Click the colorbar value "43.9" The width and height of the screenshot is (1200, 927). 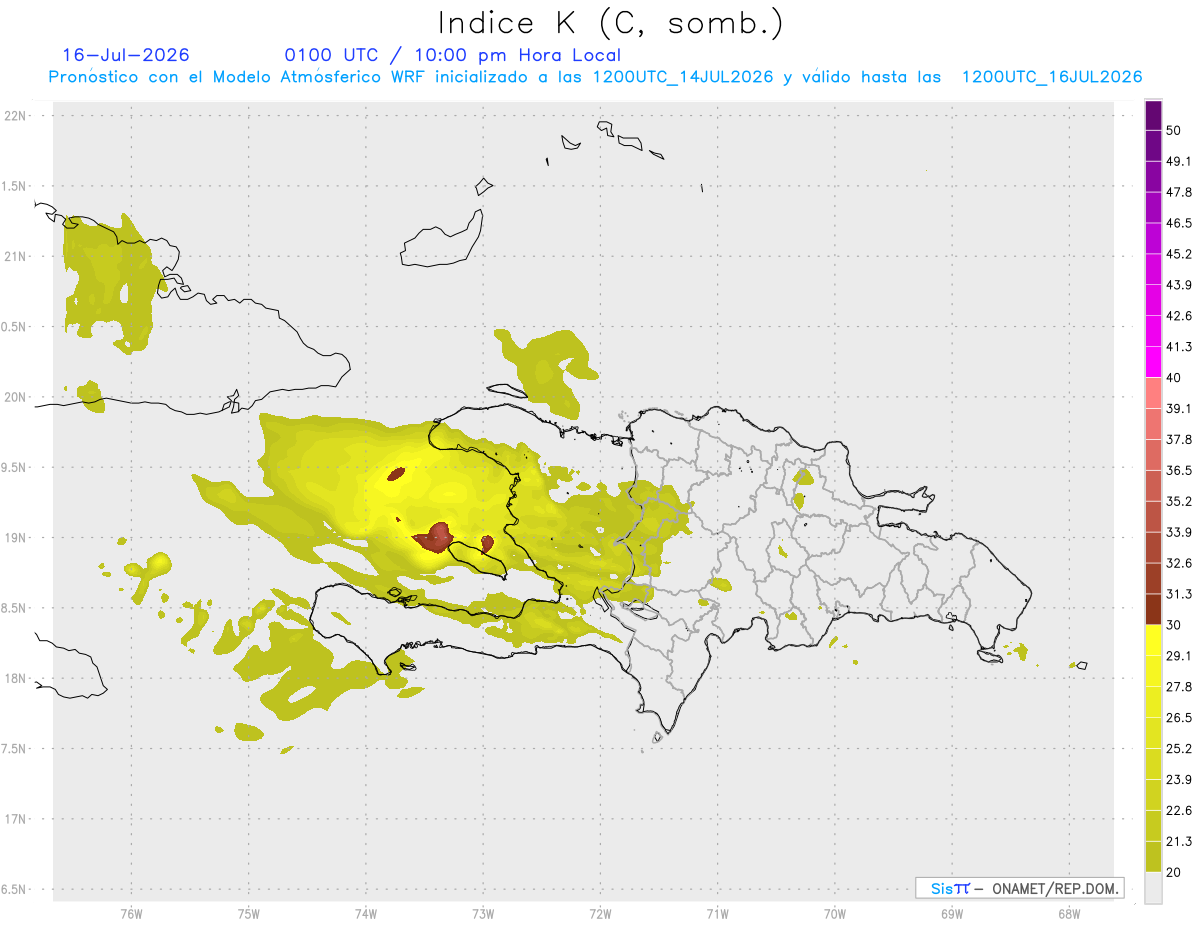click(x=1179, y=285)
